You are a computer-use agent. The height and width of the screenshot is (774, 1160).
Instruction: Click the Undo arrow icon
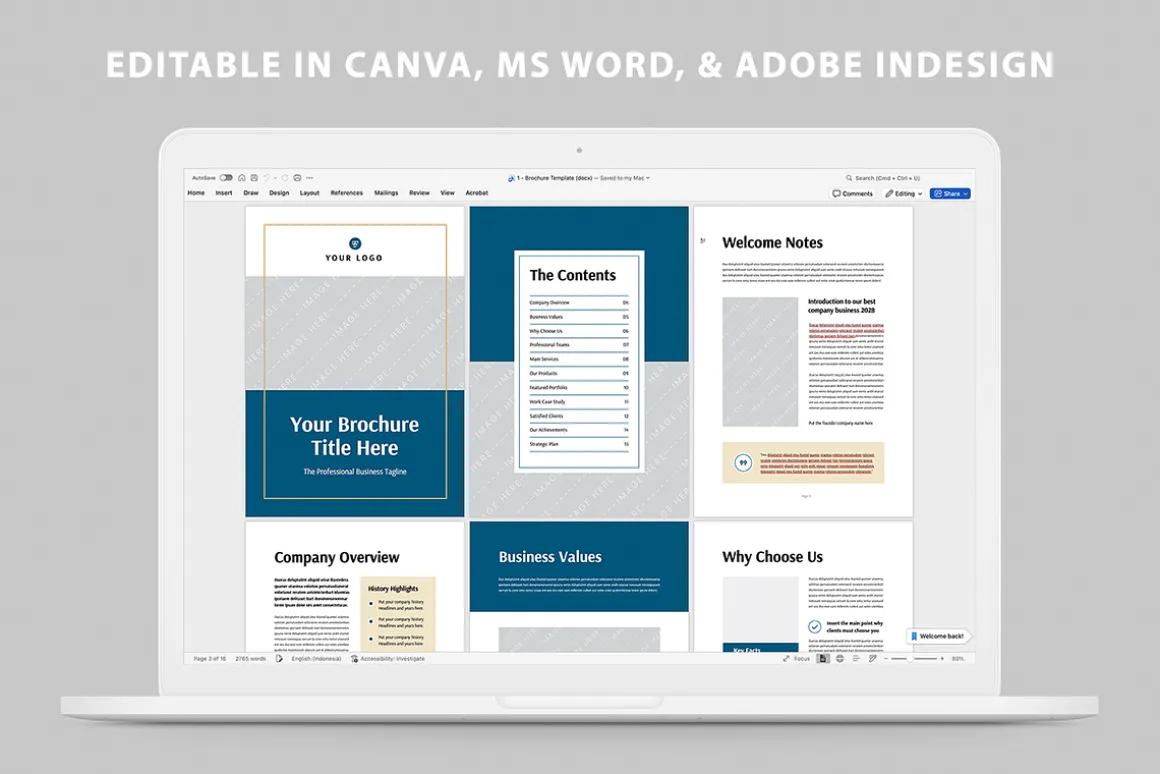[x=267, y=178]
